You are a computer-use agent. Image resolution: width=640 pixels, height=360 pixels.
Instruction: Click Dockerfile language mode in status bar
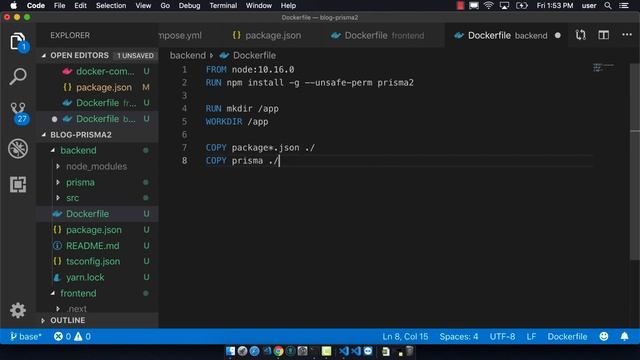pyautogui.click(x=567, y=336)
